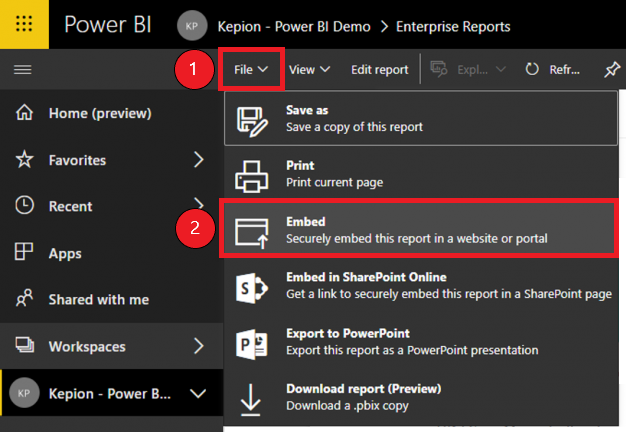Screen dimensions: 626x432
Task: Click the Apps grid icon
Action: pyautogui.click(x=24, y=252)
